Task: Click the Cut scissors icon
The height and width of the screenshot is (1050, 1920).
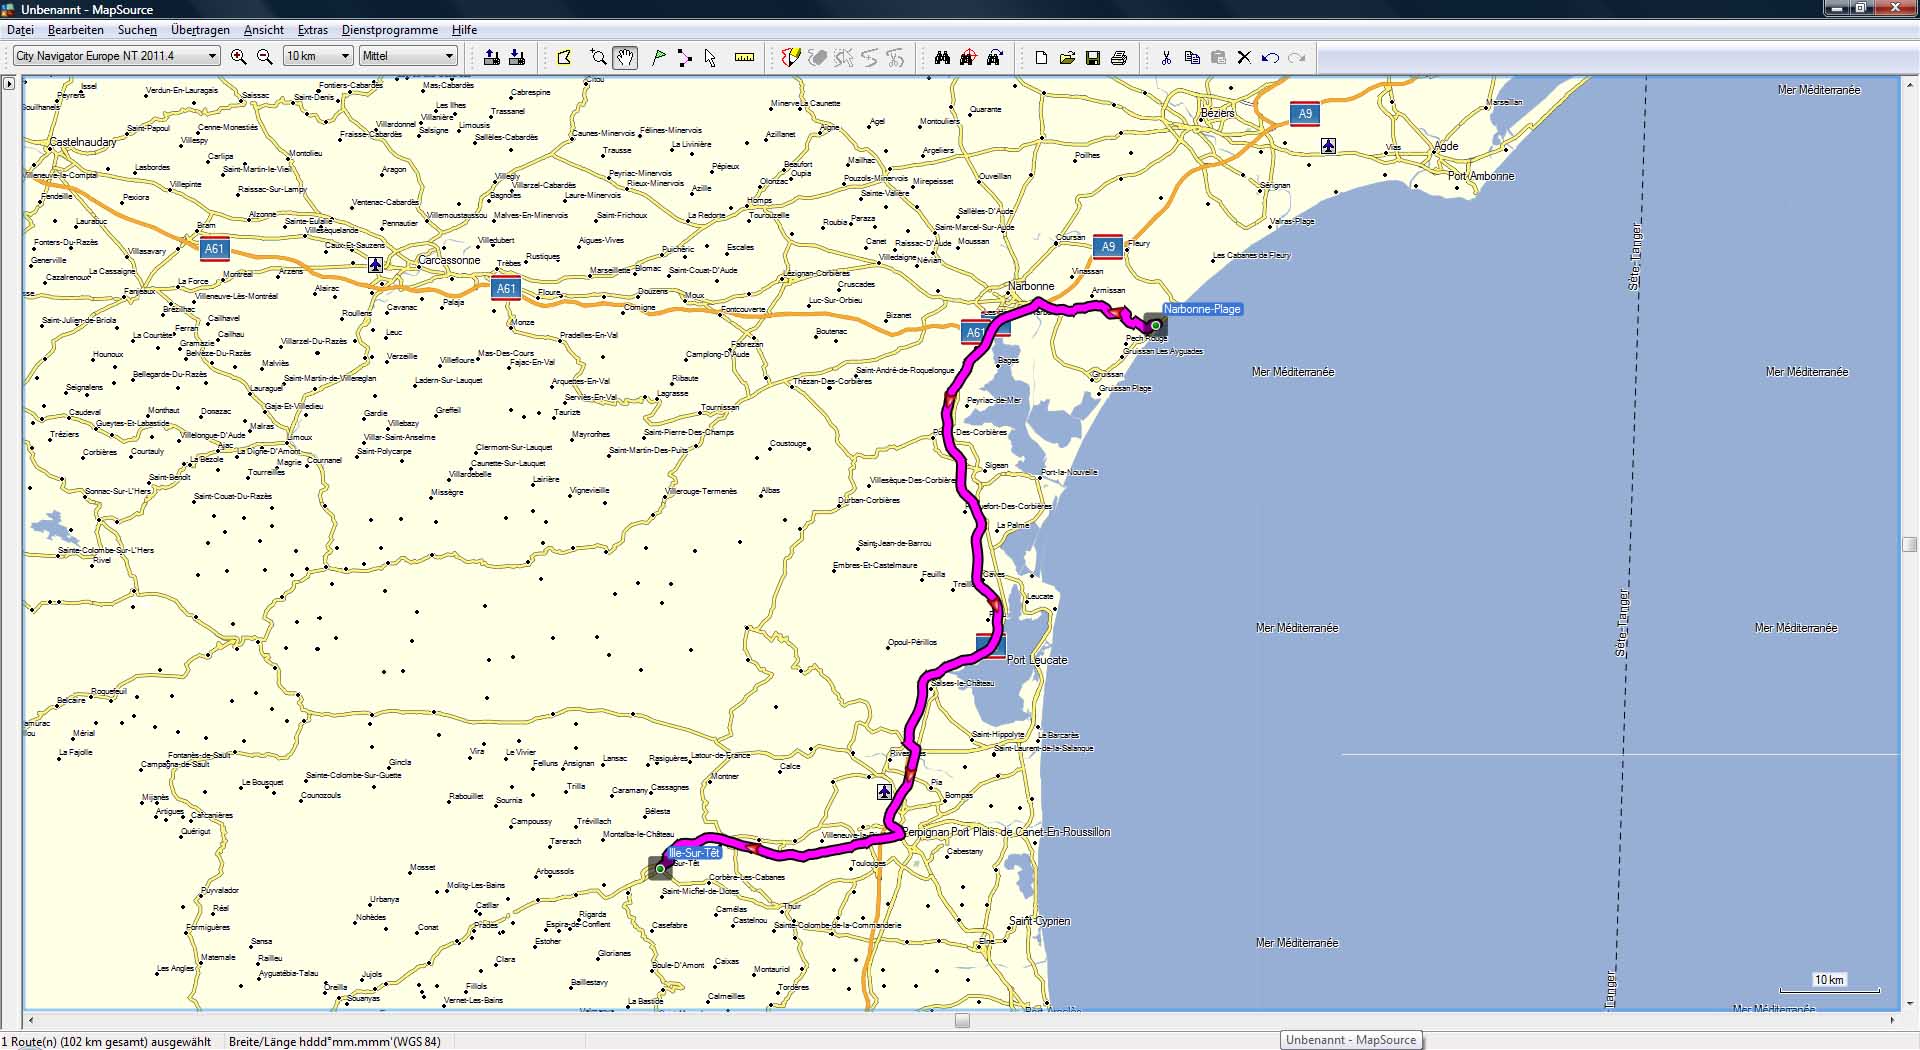Action: point(1166,57)
